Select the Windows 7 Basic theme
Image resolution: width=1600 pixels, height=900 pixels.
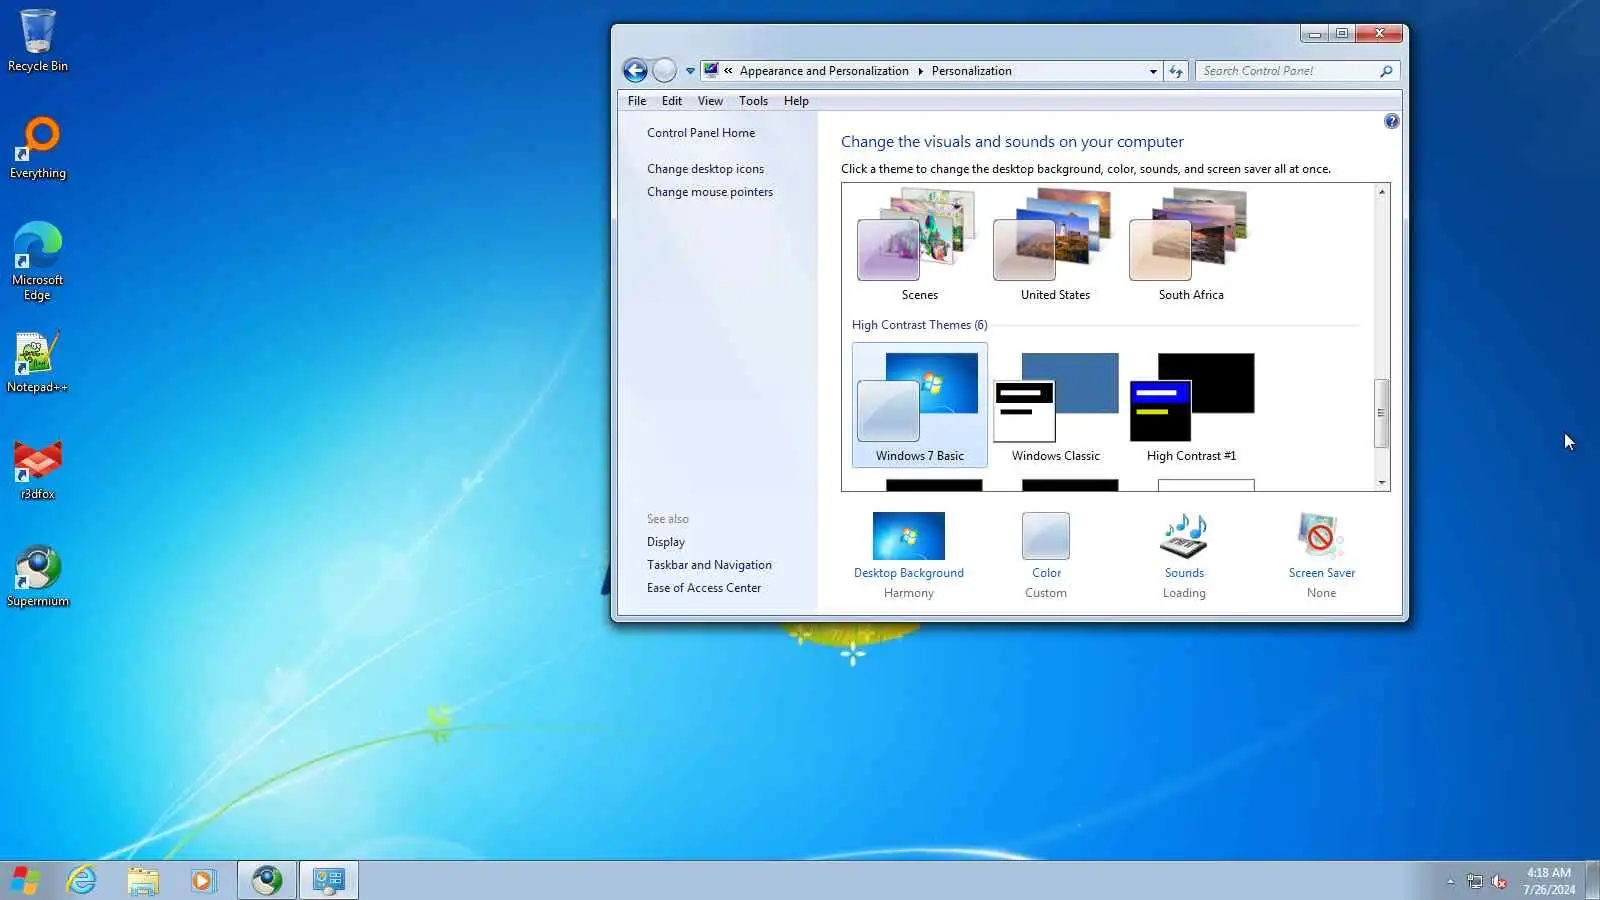tap(919, 405)
